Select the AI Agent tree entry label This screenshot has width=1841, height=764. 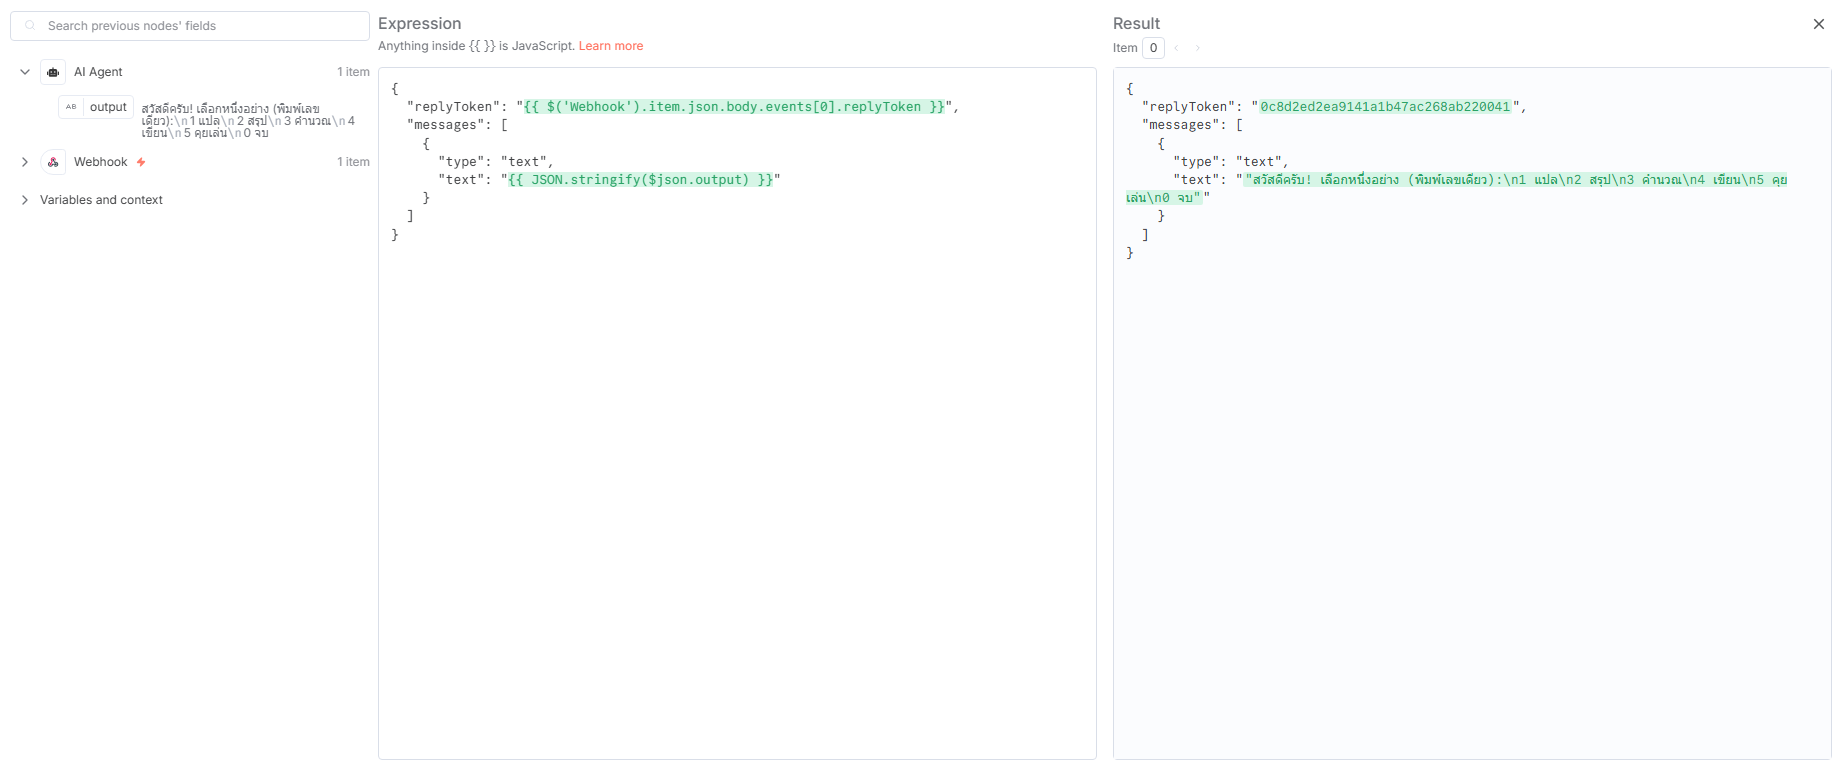click(98, 72)
